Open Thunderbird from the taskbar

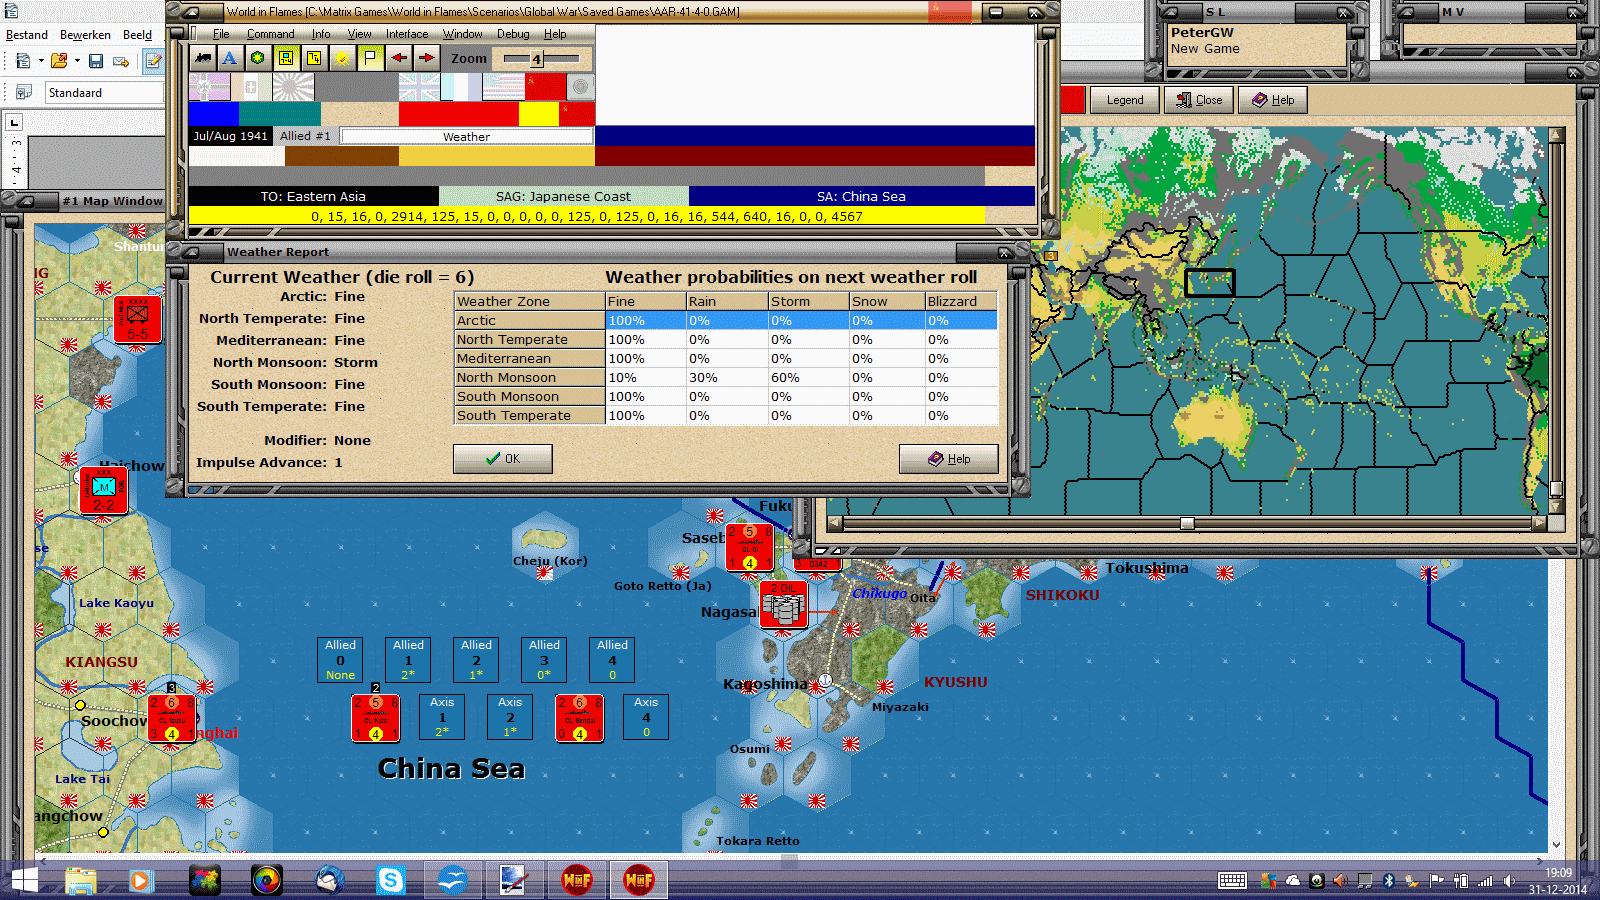pyautogui.click(x=329, y=880)
